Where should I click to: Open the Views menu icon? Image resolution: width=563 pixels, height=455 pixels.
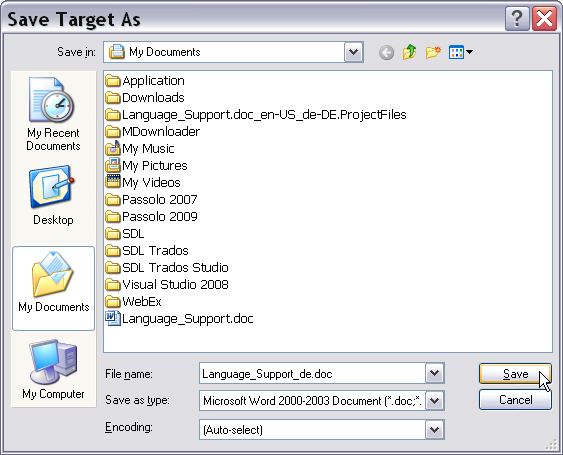tap(461, 52)
